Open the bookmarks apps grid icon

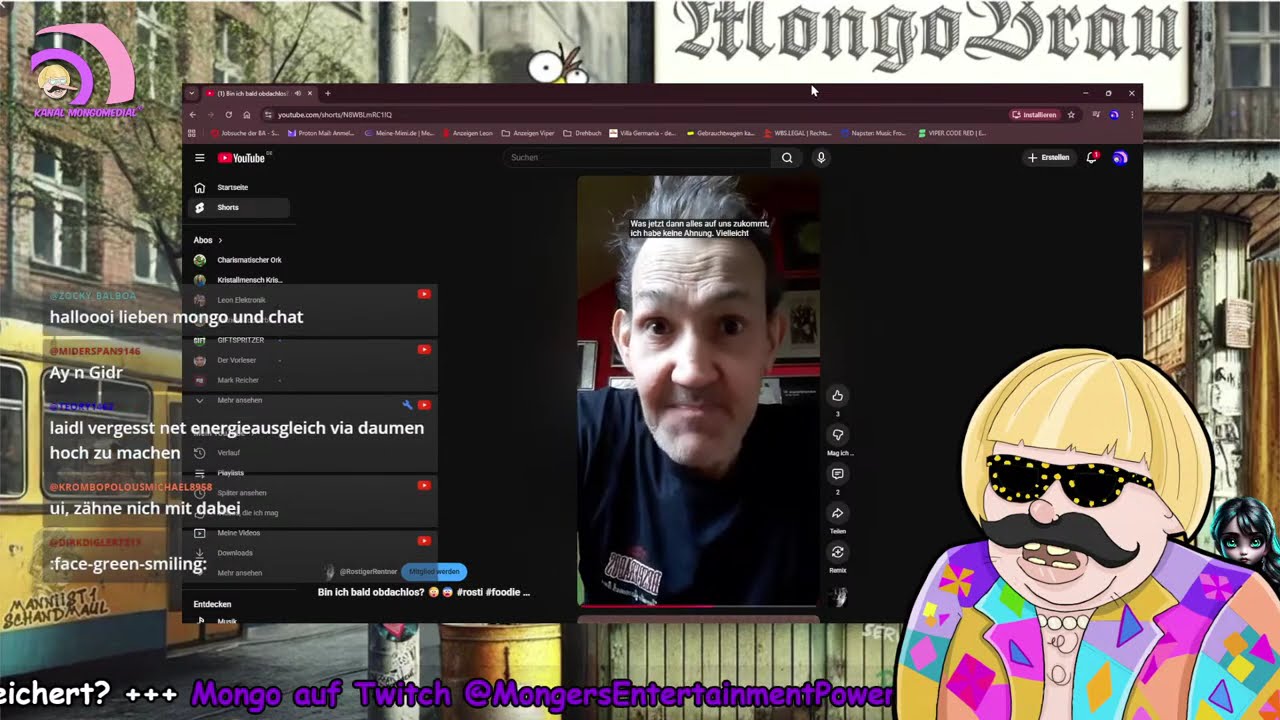pos(192,133)
